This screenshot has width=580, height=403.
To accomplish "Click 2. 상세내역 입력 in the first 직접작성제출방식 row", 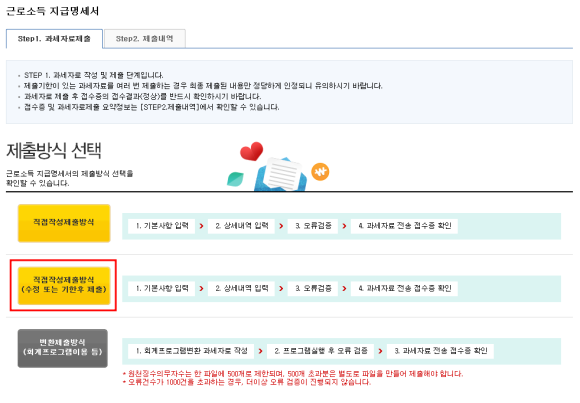I will 242,226.
